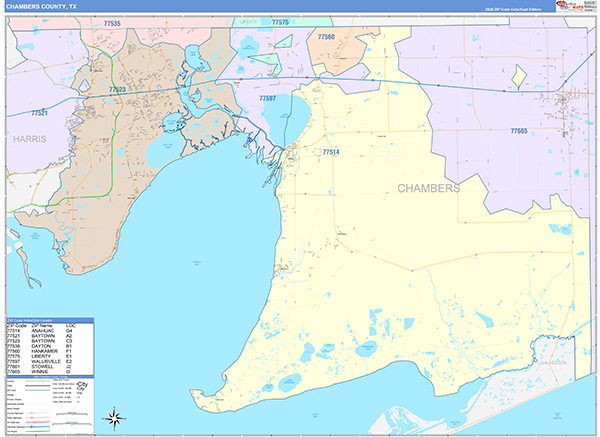This screenshot has height=437, width=600.
Task: Select the WALLISVILLE row in the ZIP index
Action: (x=50, y=361)
